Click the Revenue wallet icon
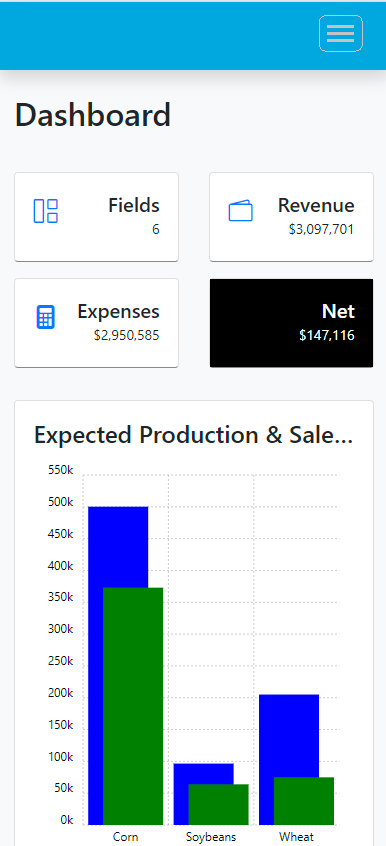The image size is (386, 846). click(241, 211)
